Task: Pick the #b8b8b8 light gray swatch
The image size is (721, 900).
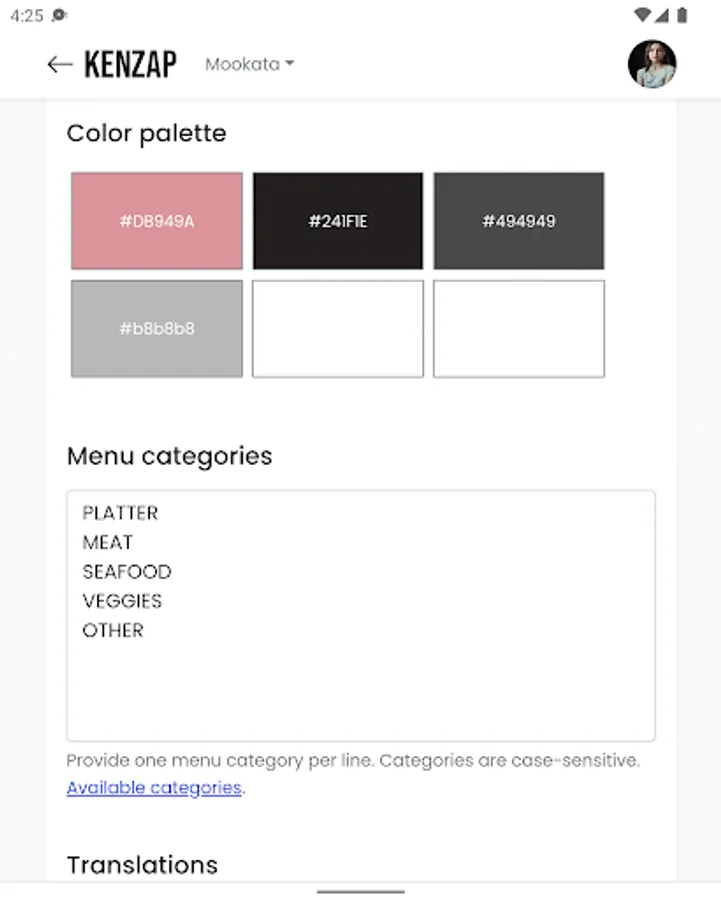Action: pyautogui.click(x=157, y=329)
